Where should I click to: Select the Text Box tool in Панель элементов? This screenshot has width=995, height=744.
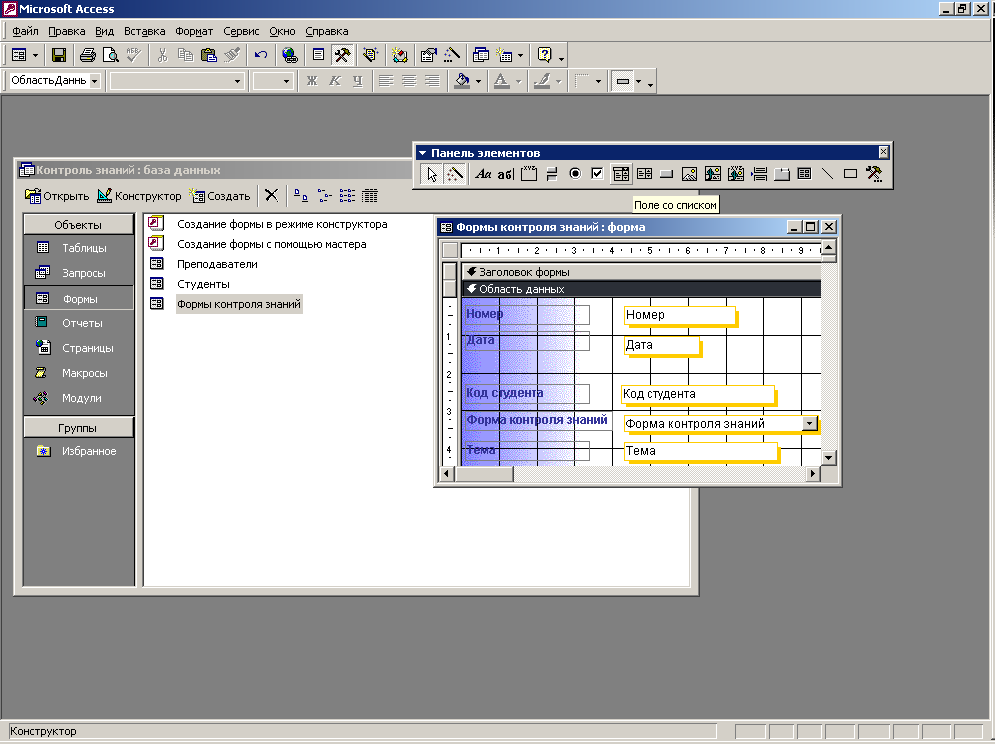(x=506, y=174)
